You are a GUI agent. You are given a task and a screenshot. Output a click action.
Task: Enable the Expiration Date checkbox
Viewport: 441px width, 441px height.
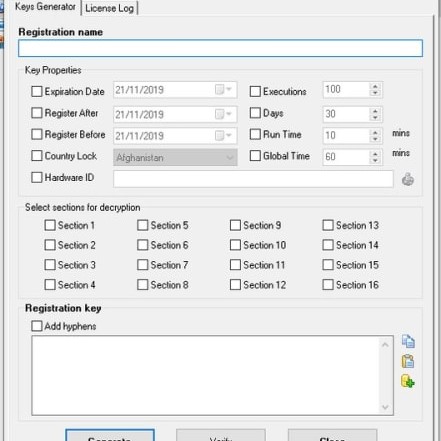pyautogui.click(x=37, y=91)
